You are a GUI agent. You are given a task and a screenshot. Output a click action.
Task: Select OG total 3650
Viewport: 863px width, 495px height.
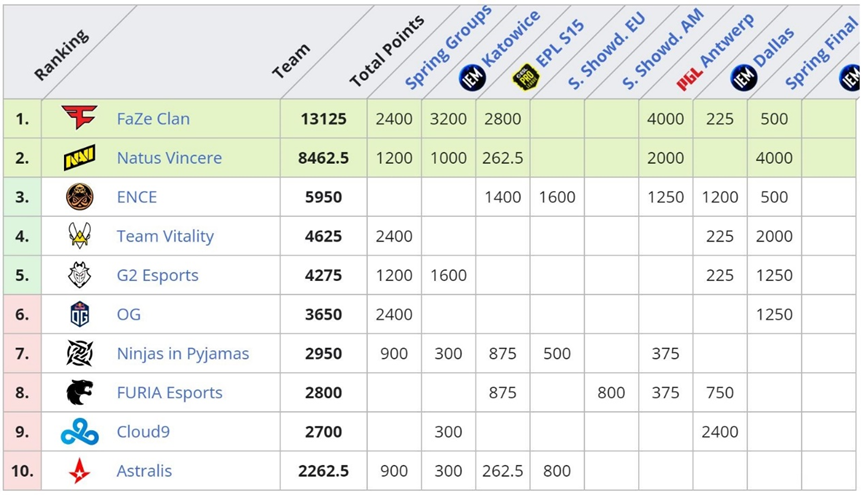pyautogui.click(x=324, y=314)
